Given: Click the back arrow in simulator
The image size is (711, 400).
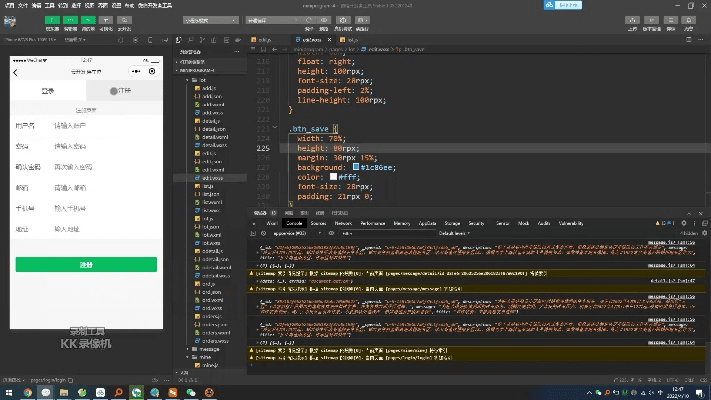Looking at the screenshot, I should point(16,72).
